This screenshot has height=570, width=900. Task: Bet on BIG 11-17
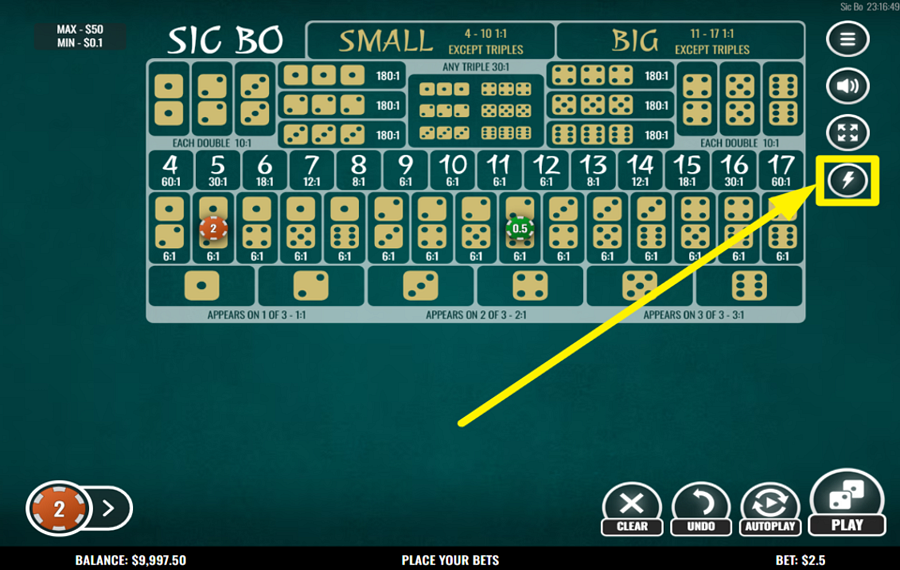click(680, 40)
